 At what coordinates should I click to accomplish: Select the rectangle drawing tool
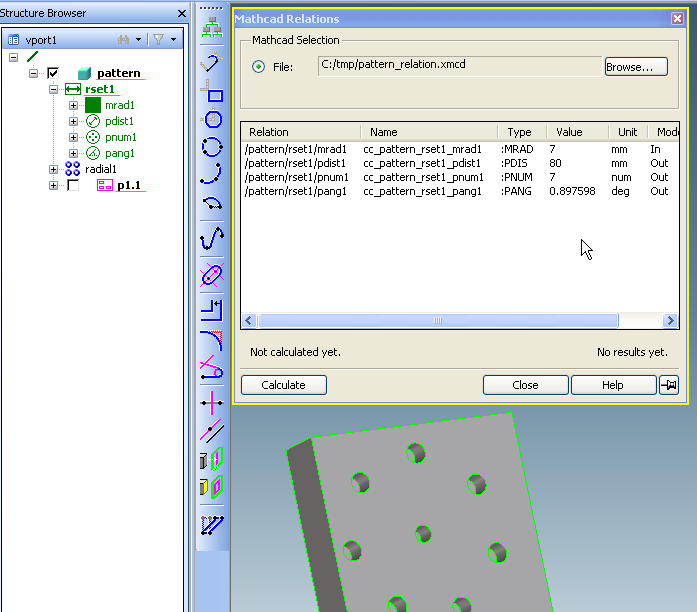pos(212,91)
